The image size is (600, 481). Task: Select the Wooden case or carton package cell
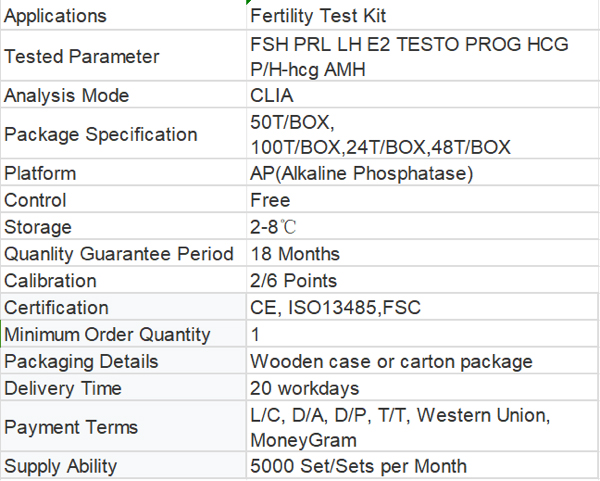coord(391,362)
